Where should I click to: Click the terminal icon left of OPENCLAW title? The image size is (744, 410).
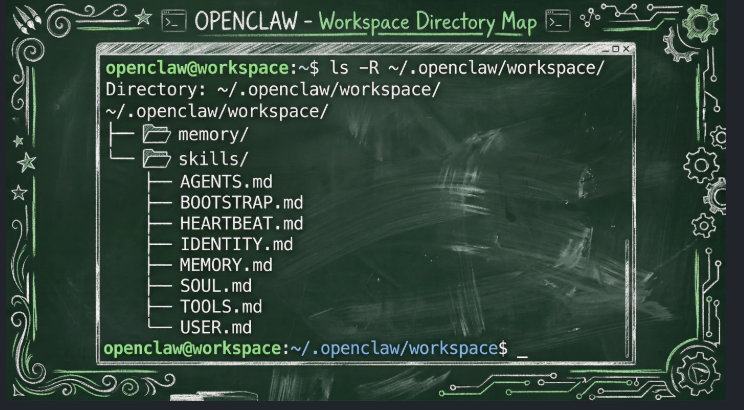pyautogui.click(x=174, y=20)
